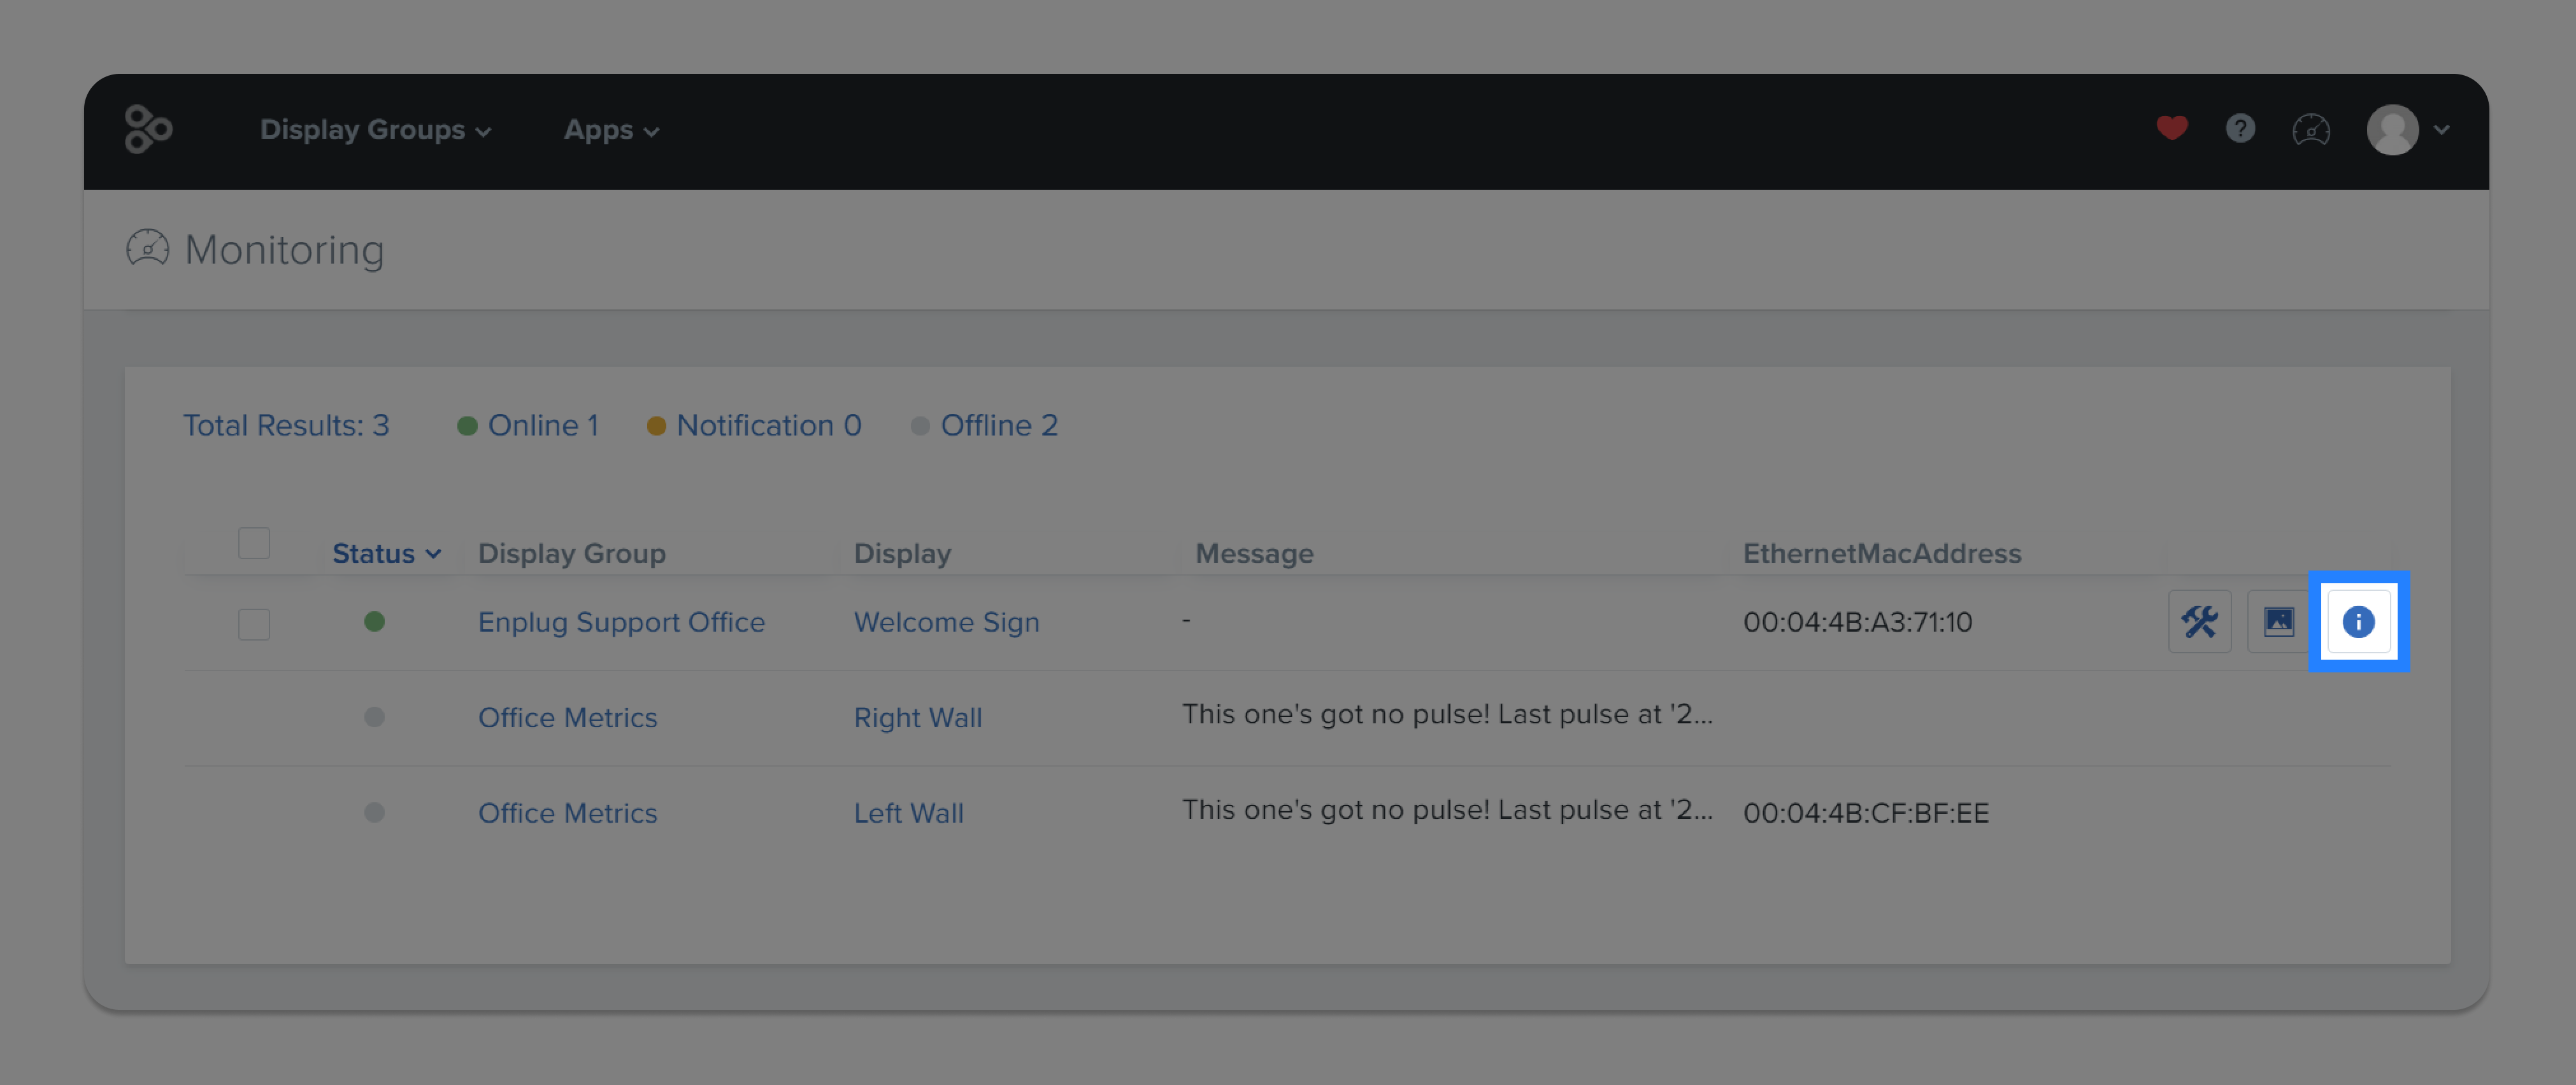
Task: Open the heart favorites icon
Action: point(2171,128)
